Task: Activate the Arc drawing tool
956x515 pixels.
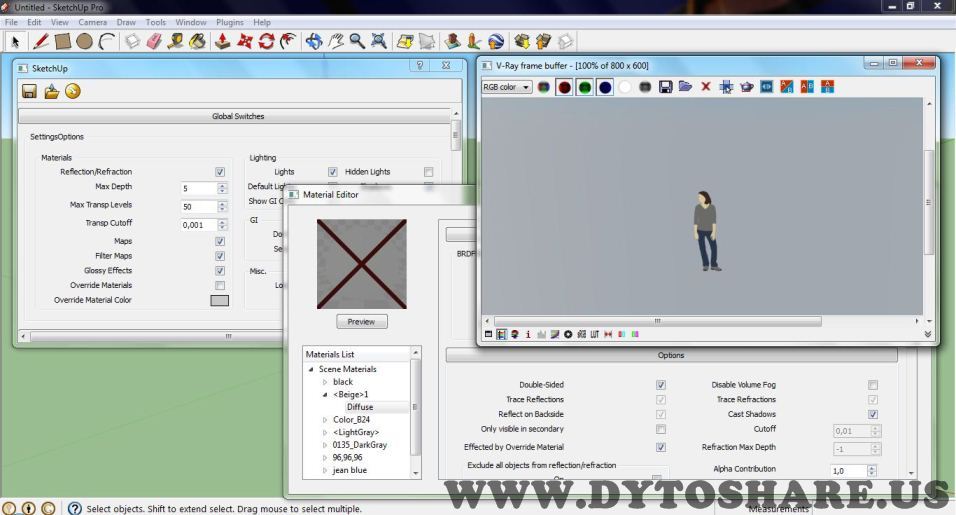Action: tap(107, 41)
